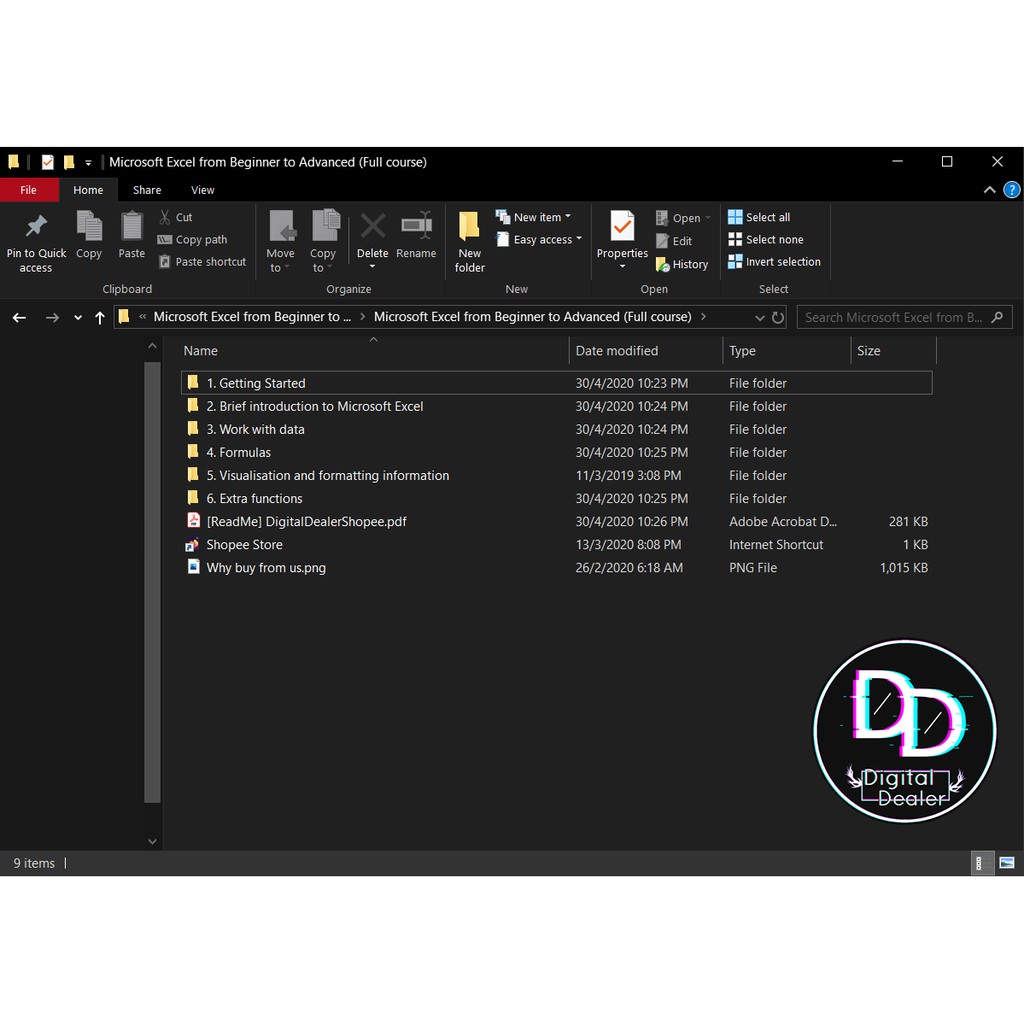Click the navigation pane scrollbar

click(x=152, y=583)
